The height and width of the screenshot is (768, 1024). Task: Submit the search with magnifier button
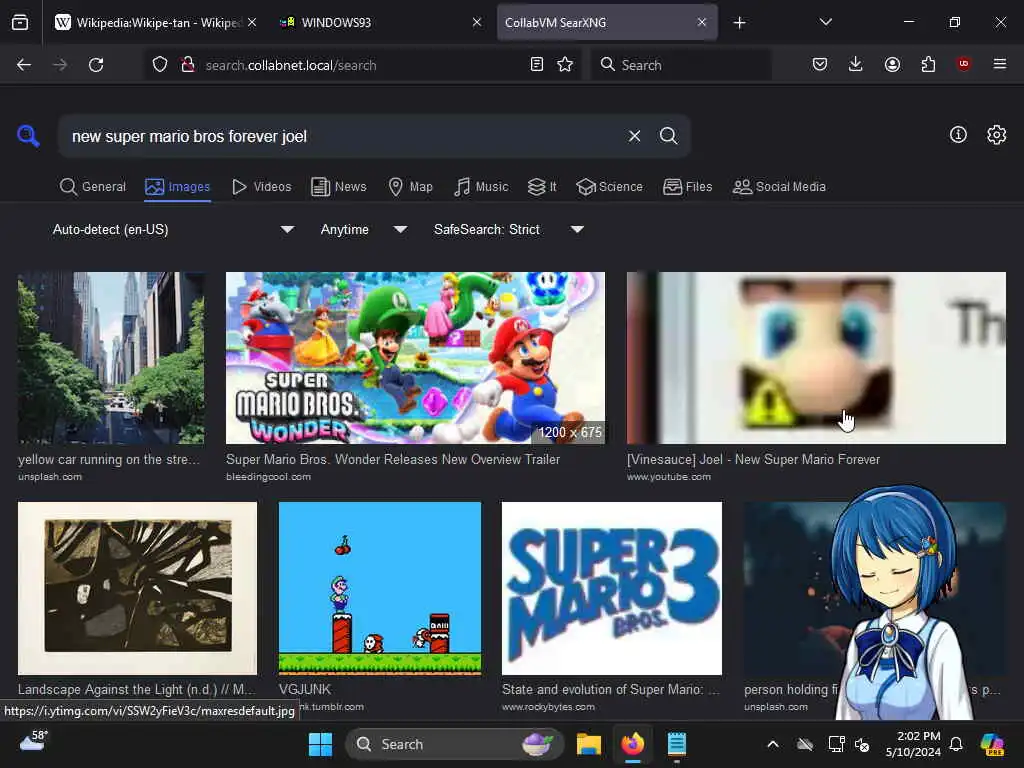click(x=668, y=136)
